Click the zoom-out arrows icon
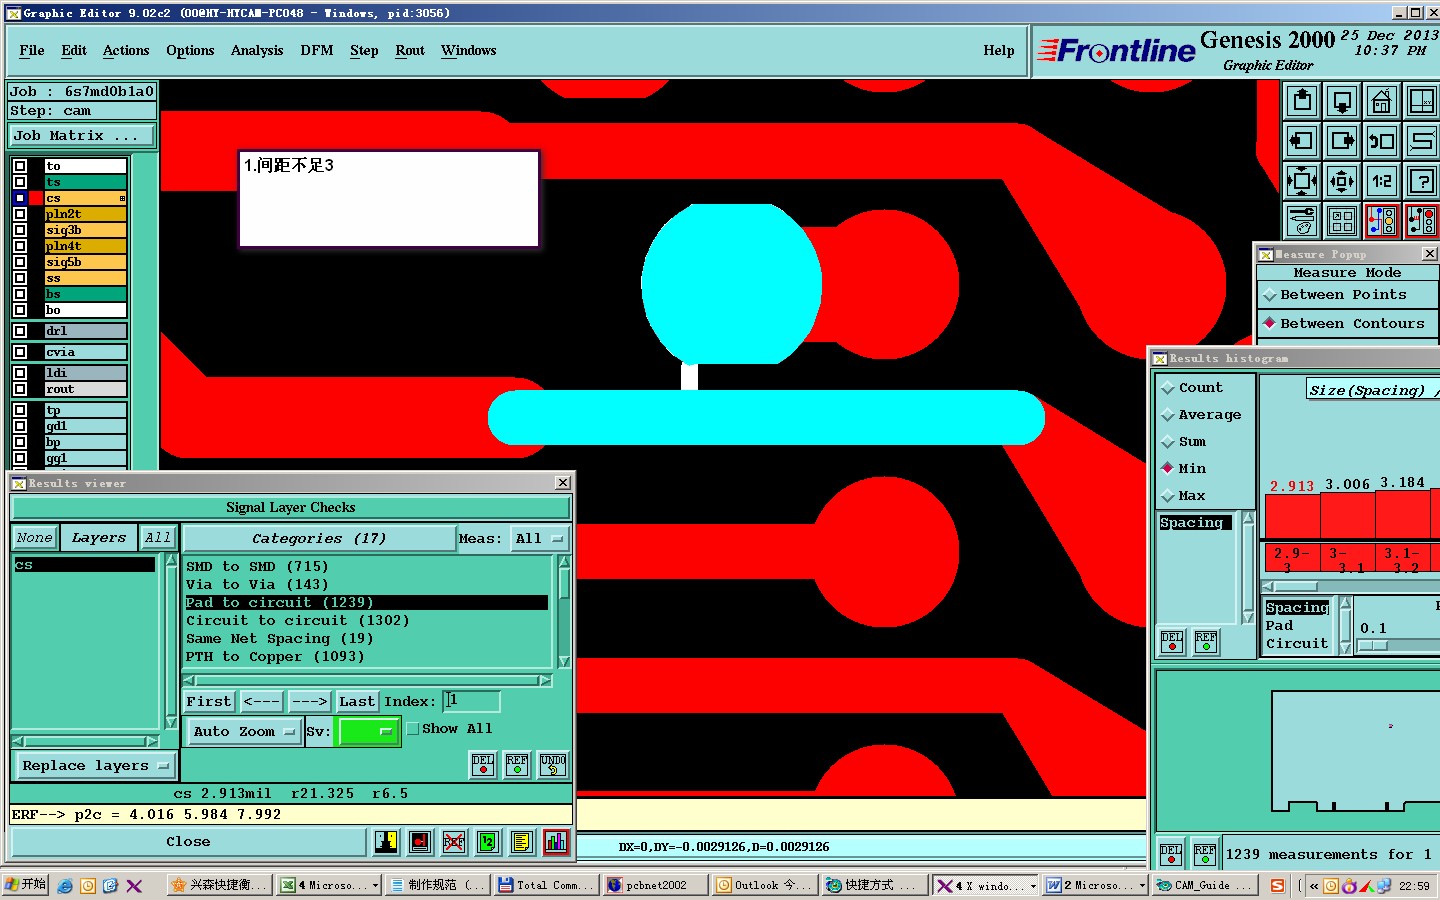The height and width of the screenshot is (900, 1440). click(1342, 181)
